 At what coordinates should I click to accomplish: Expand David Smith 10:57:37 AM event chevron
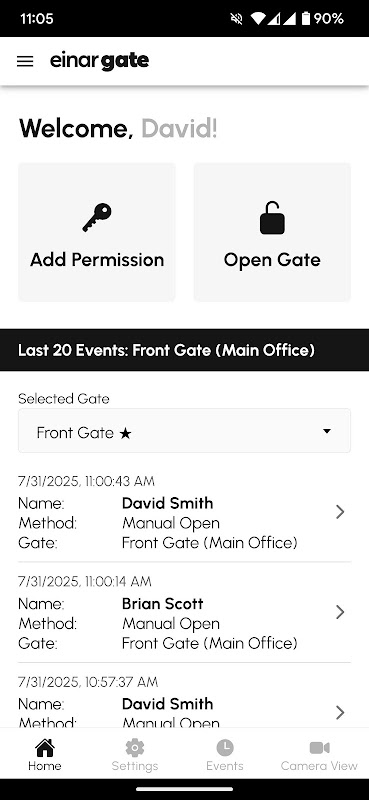340,712
